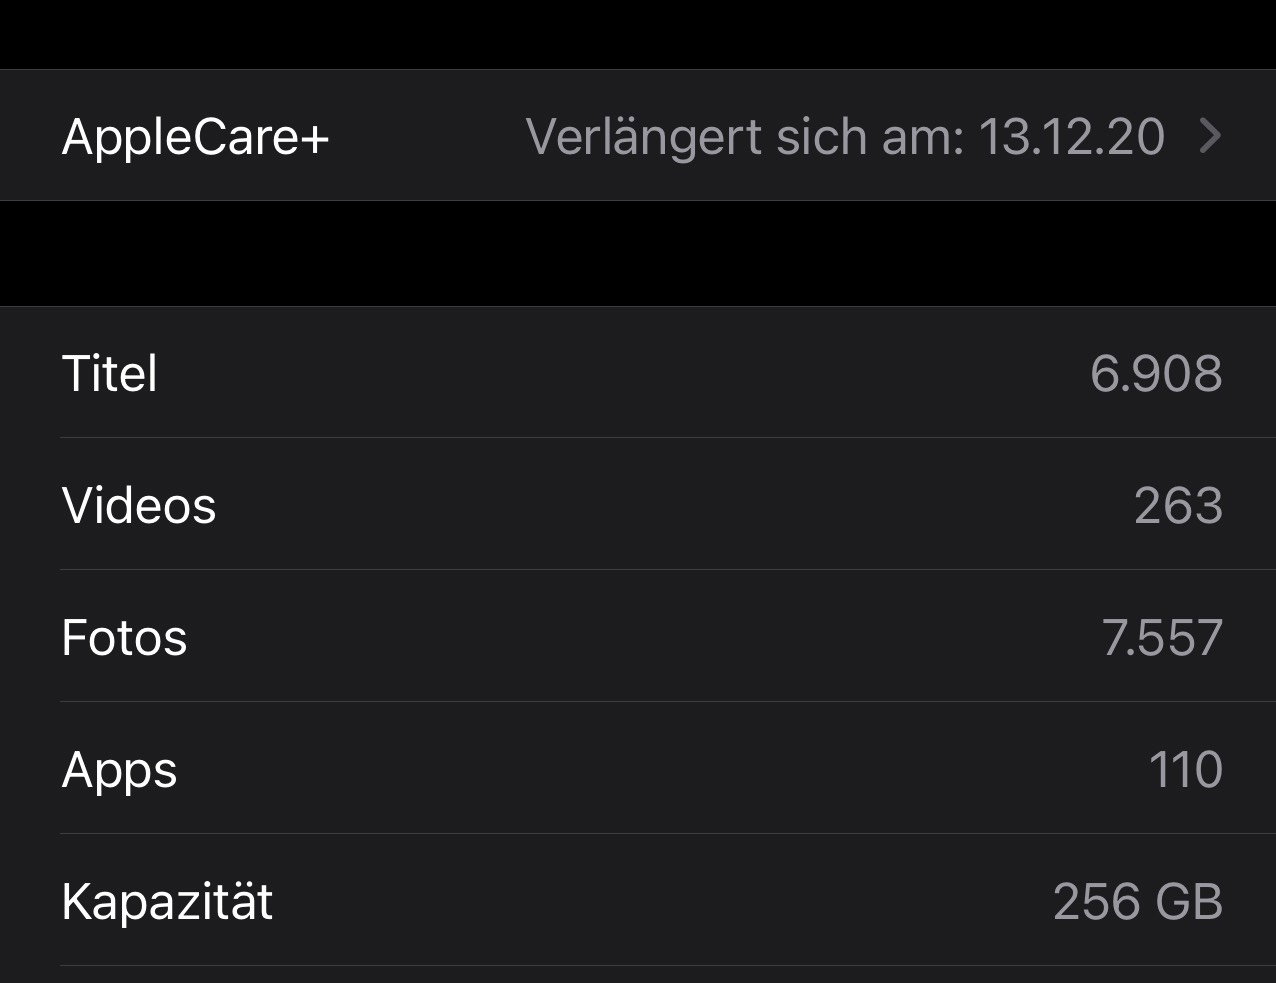Click the divider line between Videos and Fotos
This screenshot has width=1276, height=983.
coord(640,569)
